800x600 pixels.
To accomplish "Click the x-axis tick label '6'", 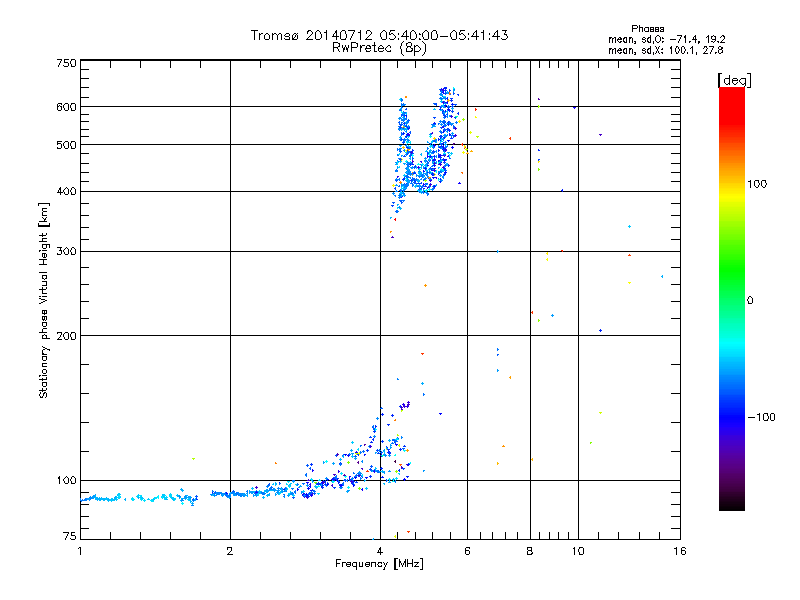I will [467, 551].
